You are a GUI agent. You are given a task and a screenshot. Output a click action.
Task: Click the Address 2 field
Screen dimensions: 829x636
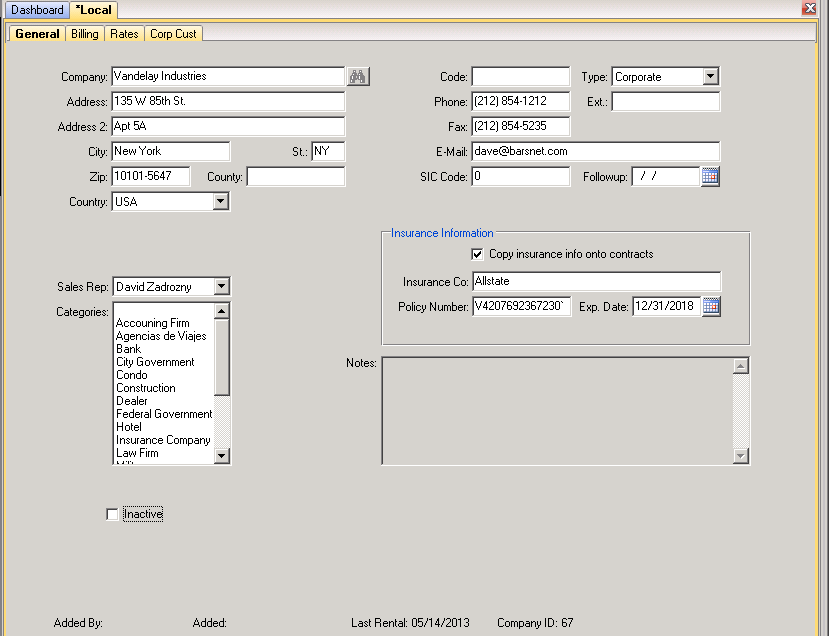pyautogui.click(x=228, y=126)
